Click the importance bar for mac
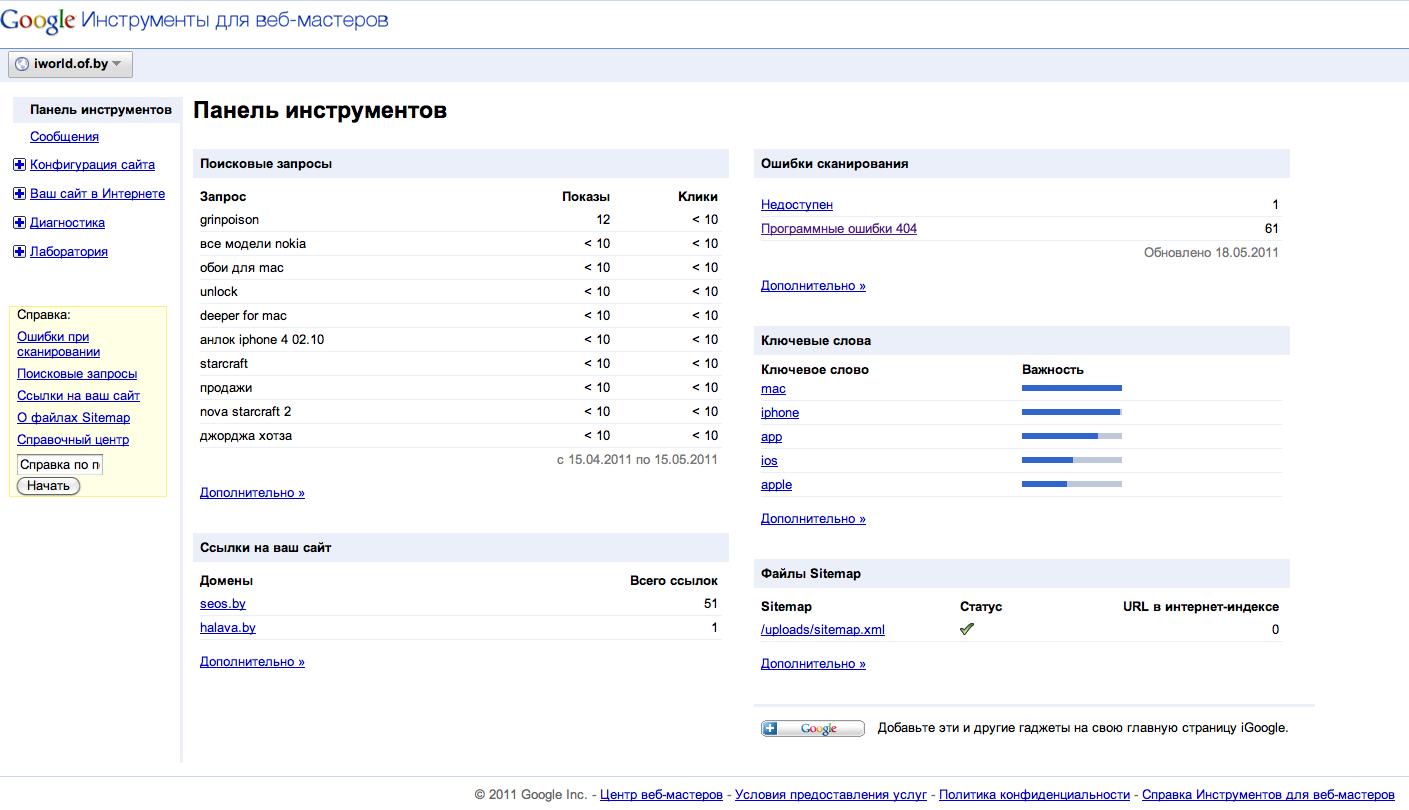Screen dimensions: 1409x810 pos(1072,388)
